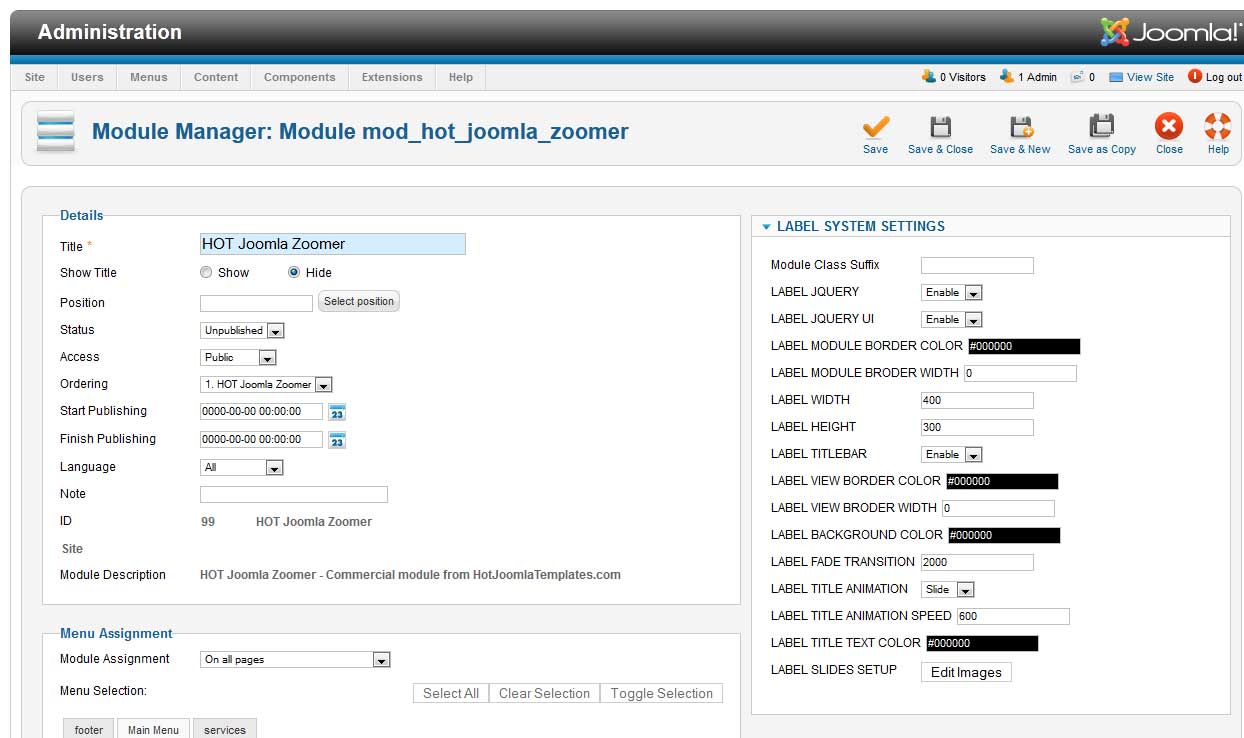
Task: Open Finish Publishing calendar icon
Action: point(337,439)
